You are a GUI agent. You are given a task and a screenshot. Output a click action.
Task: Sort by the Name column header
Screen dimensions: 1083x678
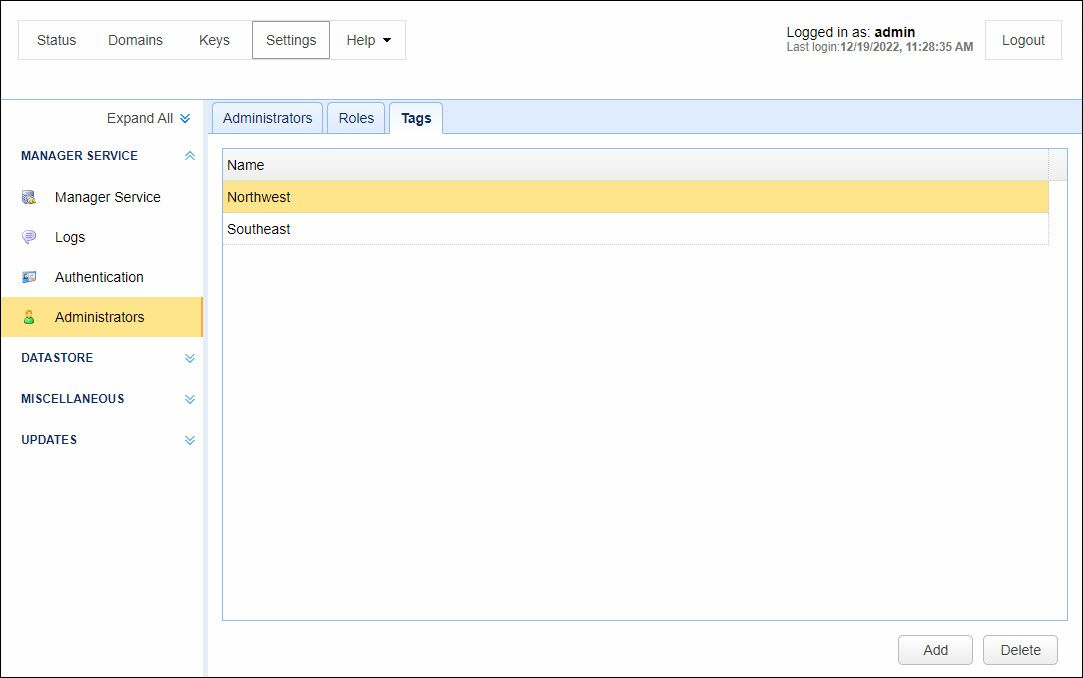635,165
